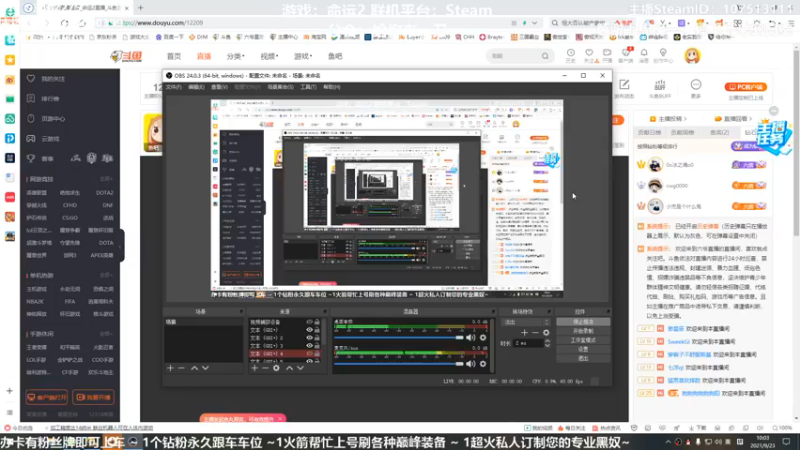Open Douyu notifications bell icon
This screenshot has width=800, height=450.
click(644, 53)
